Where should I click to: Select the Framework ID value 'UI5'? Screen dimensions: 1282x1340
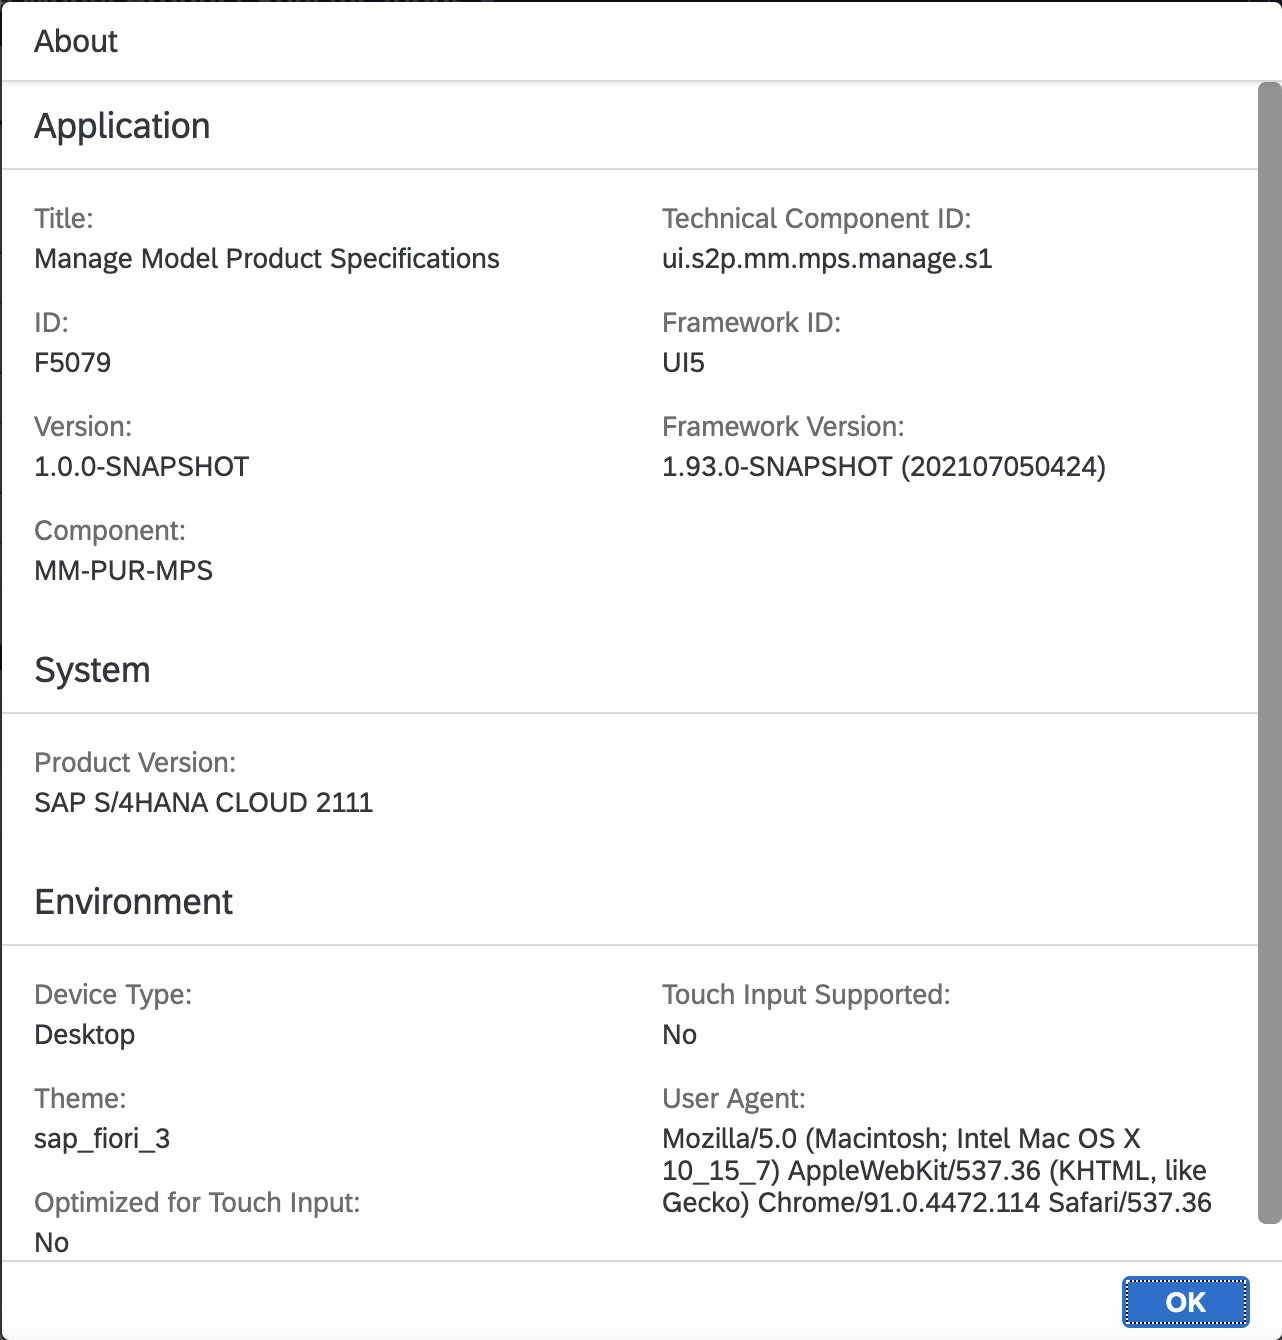pyautogui.click(x=683, y=362)
